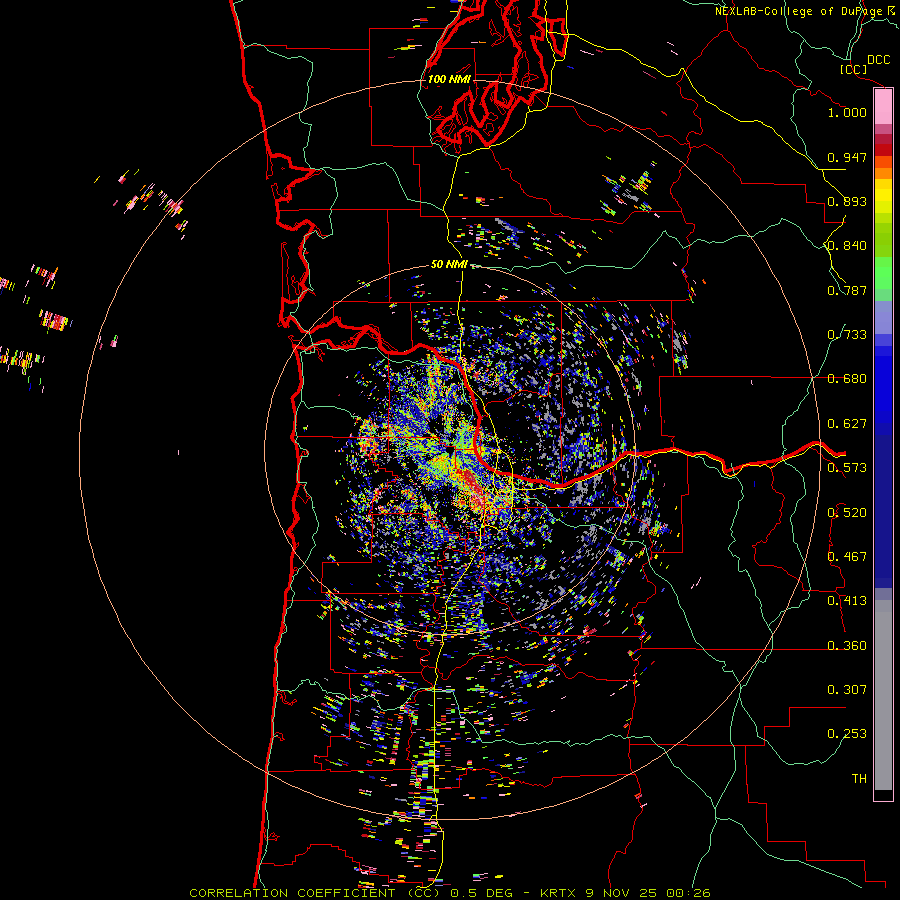Select the 0.947 color scale value
The image size is (900, 900).
[x=847, y=157]
